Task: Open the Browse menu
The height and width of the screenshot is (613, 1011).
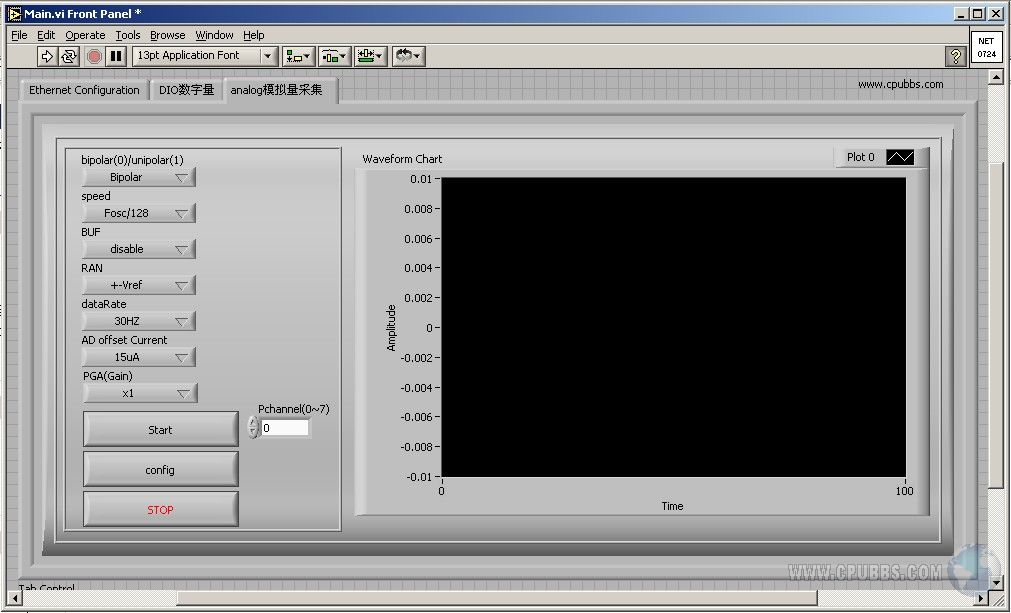Action: [x=168, y=35]
